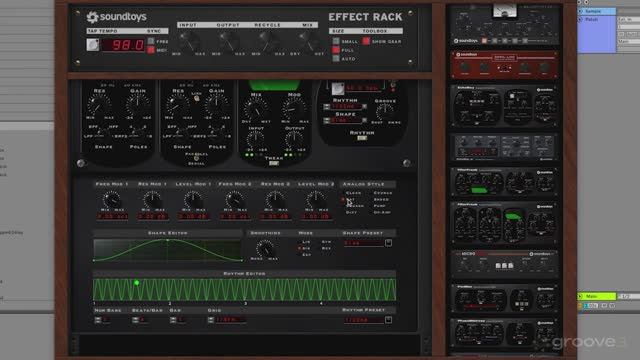
Task: Click filter one Gain knob
Action: point(138,105)
